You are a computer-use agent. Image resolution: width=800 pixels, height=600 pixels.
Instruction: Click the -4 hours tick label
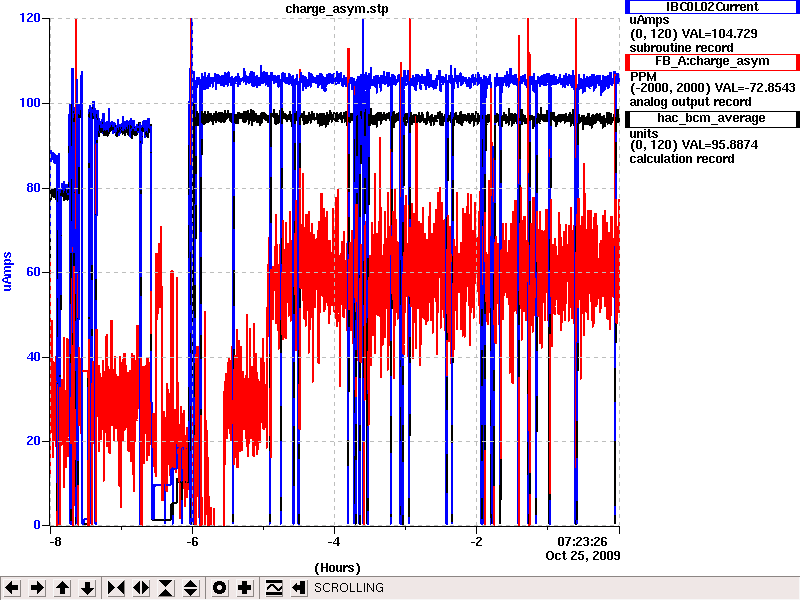[x=333, y=541]
